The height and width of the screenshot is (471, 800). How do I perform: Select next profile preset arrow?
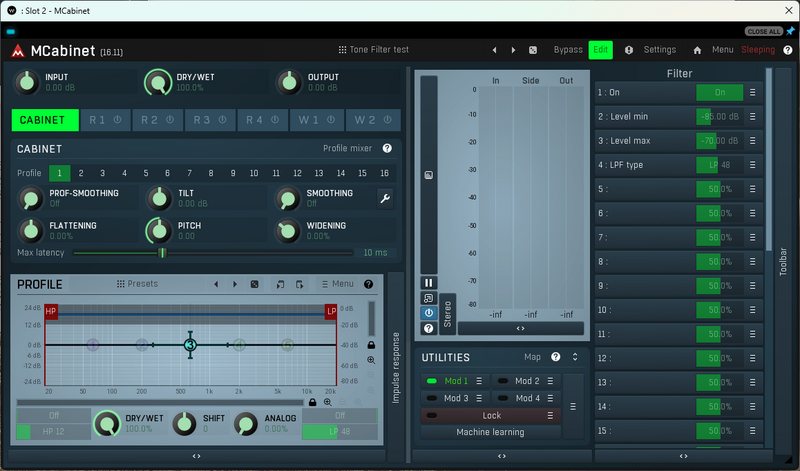pos(235,284)
